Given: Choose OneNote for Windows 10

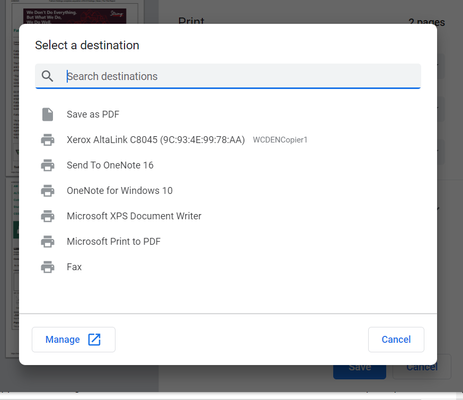Looking at the screenshot, I should coord(120,191).
